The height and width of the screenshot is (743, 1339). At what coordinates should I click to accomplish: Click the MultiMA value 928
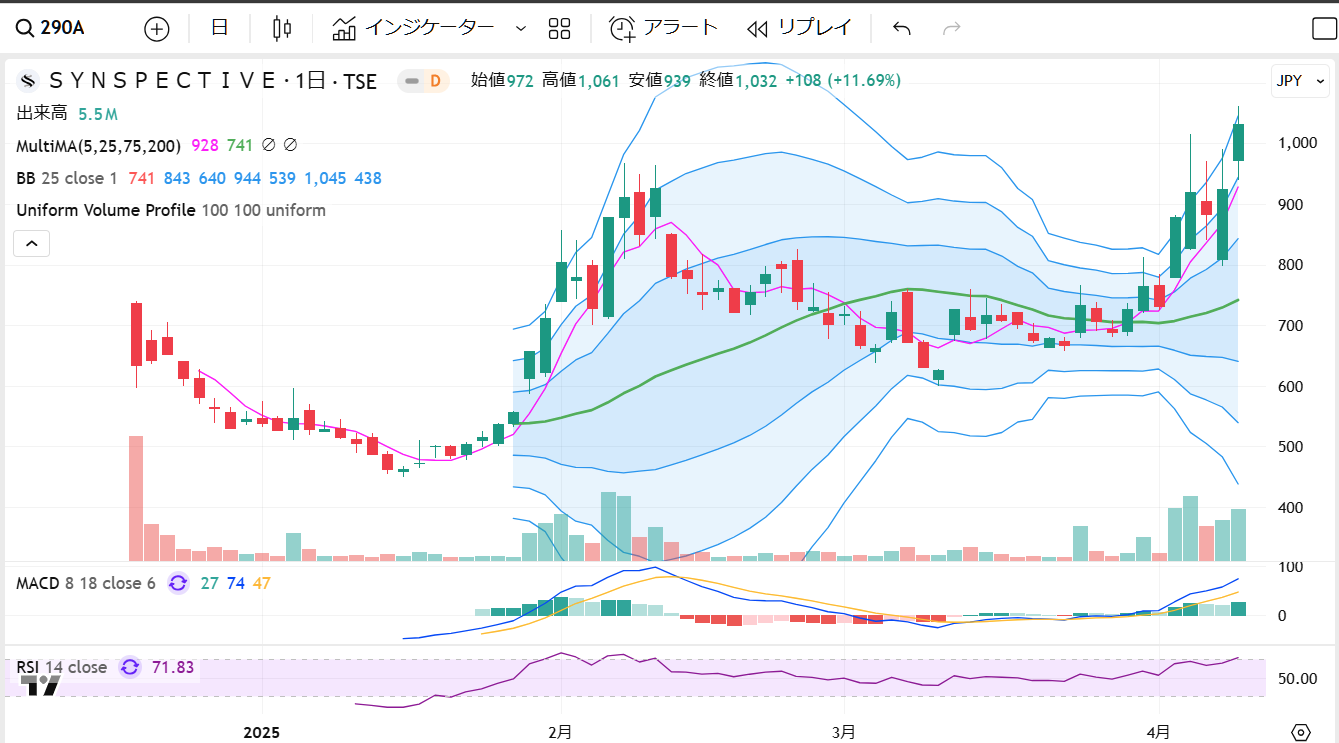205,146
